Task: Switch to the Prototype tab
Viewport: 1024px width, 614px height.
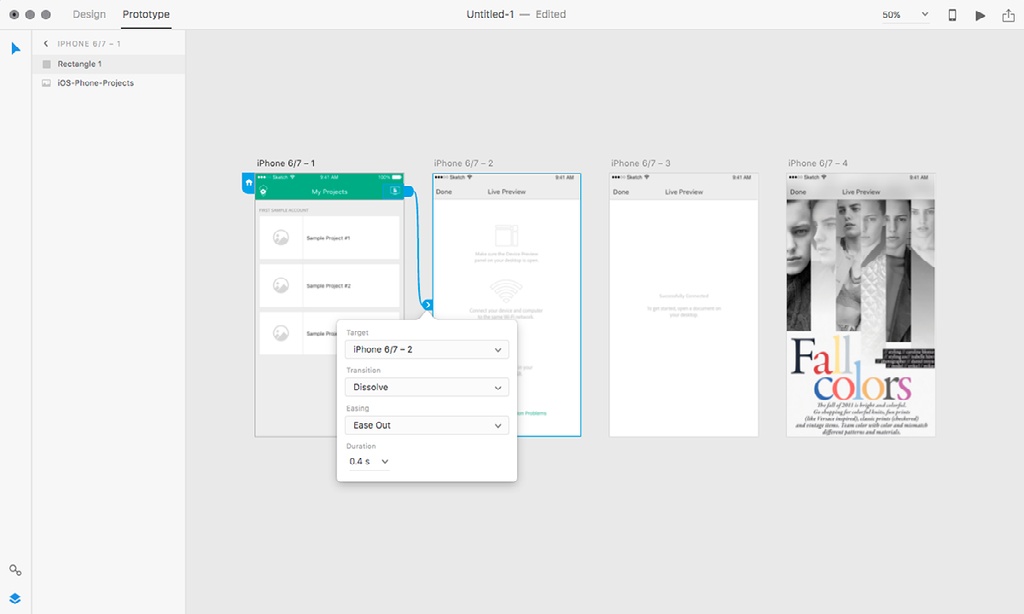Action: coord(146,14)
